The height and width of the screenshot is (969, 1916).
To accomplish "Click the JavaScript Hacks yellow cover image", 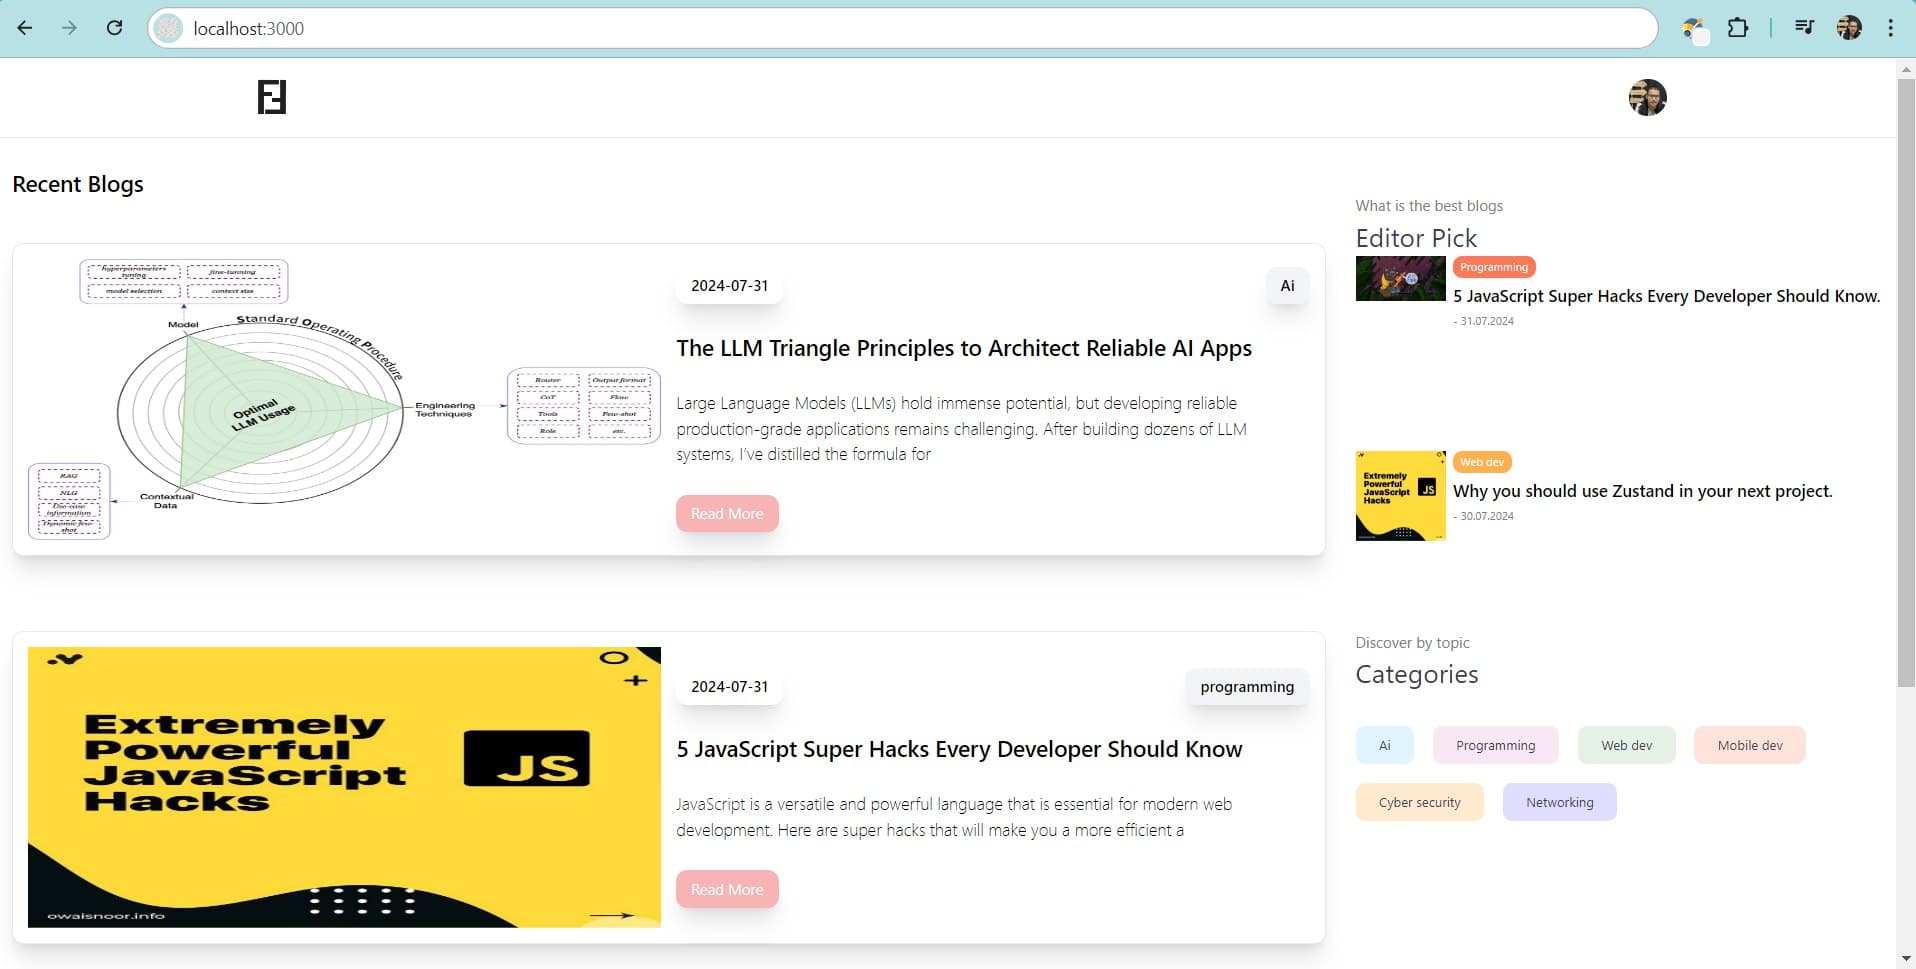I will [344, 787].
